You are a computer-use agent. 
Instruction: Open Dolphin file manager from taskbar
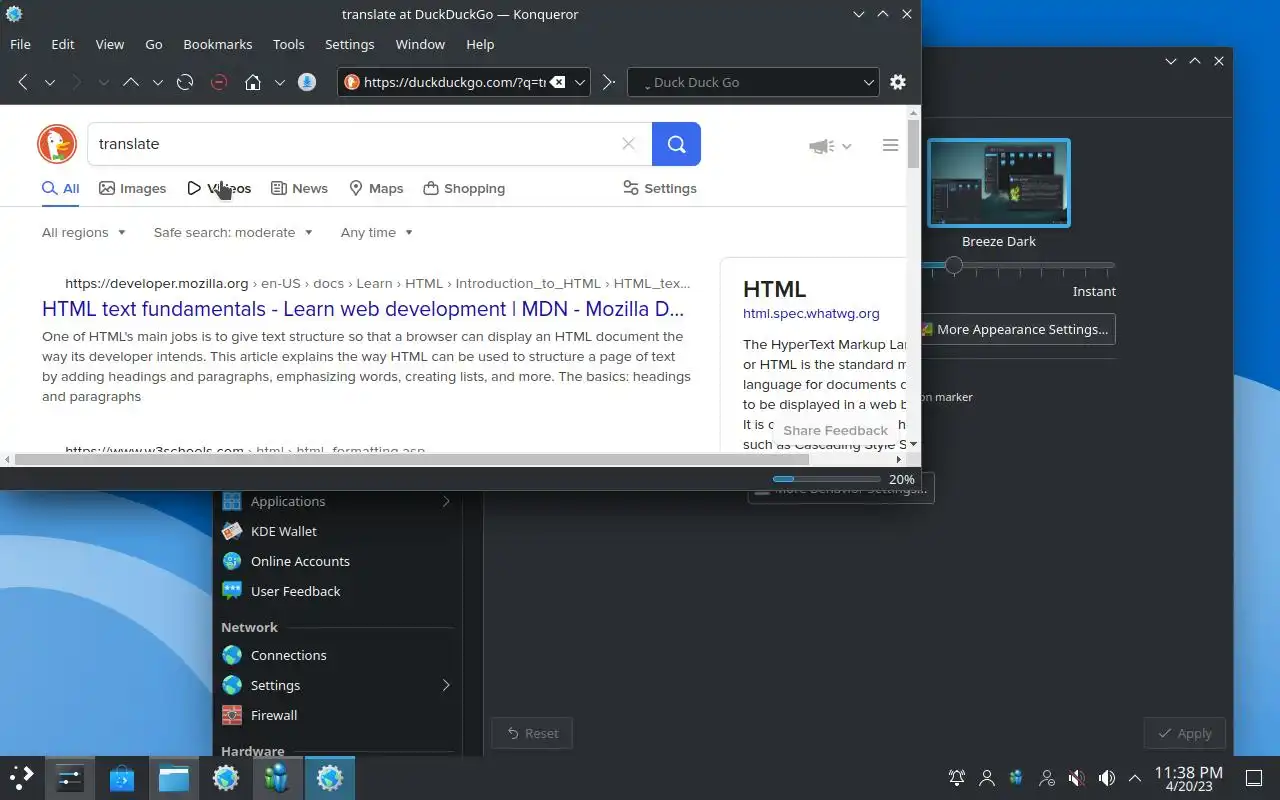pos(174,778)
